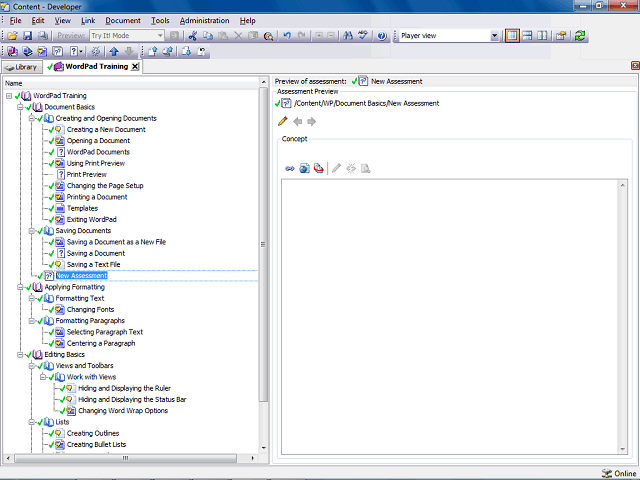Collapse the WordPad Training root node
The height and width of the screenshot is (480, 640).
pos(9,96)
